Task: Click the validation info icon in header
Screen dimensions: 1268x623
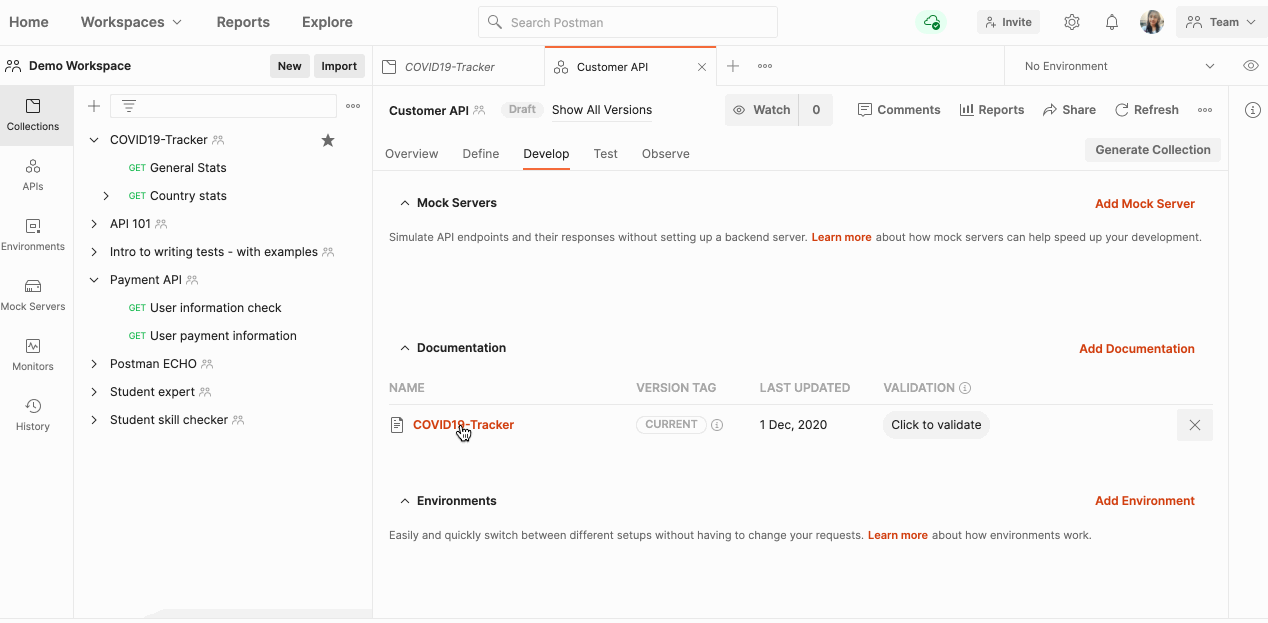Action: point(965,388)
